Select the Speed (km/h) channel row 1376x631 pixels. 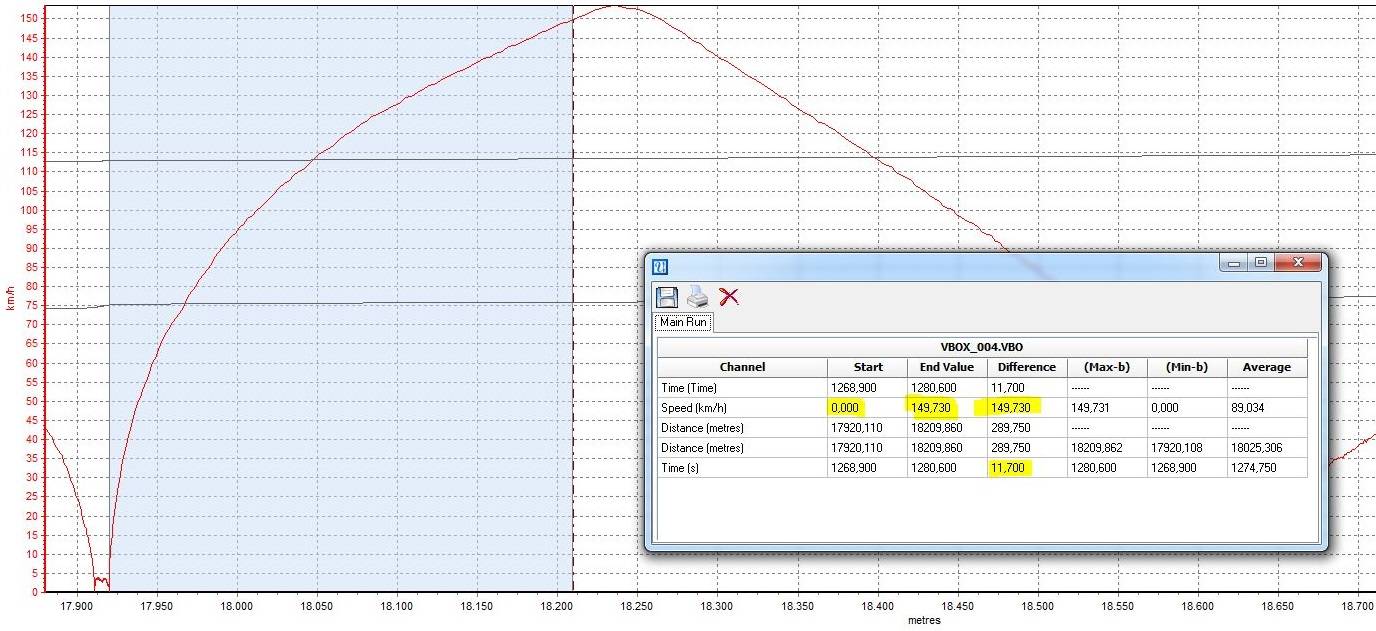(982, 407)
